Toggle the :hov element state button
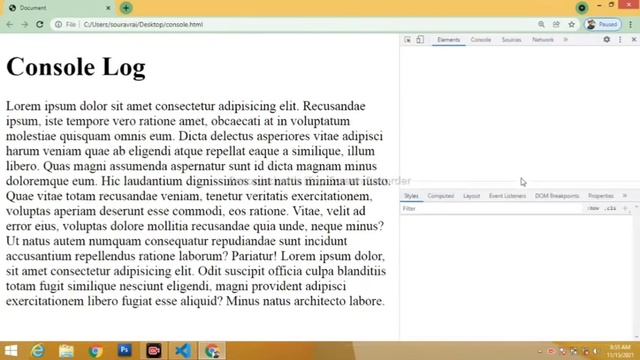This screenshot has height=360, width=640. (593, 209)
